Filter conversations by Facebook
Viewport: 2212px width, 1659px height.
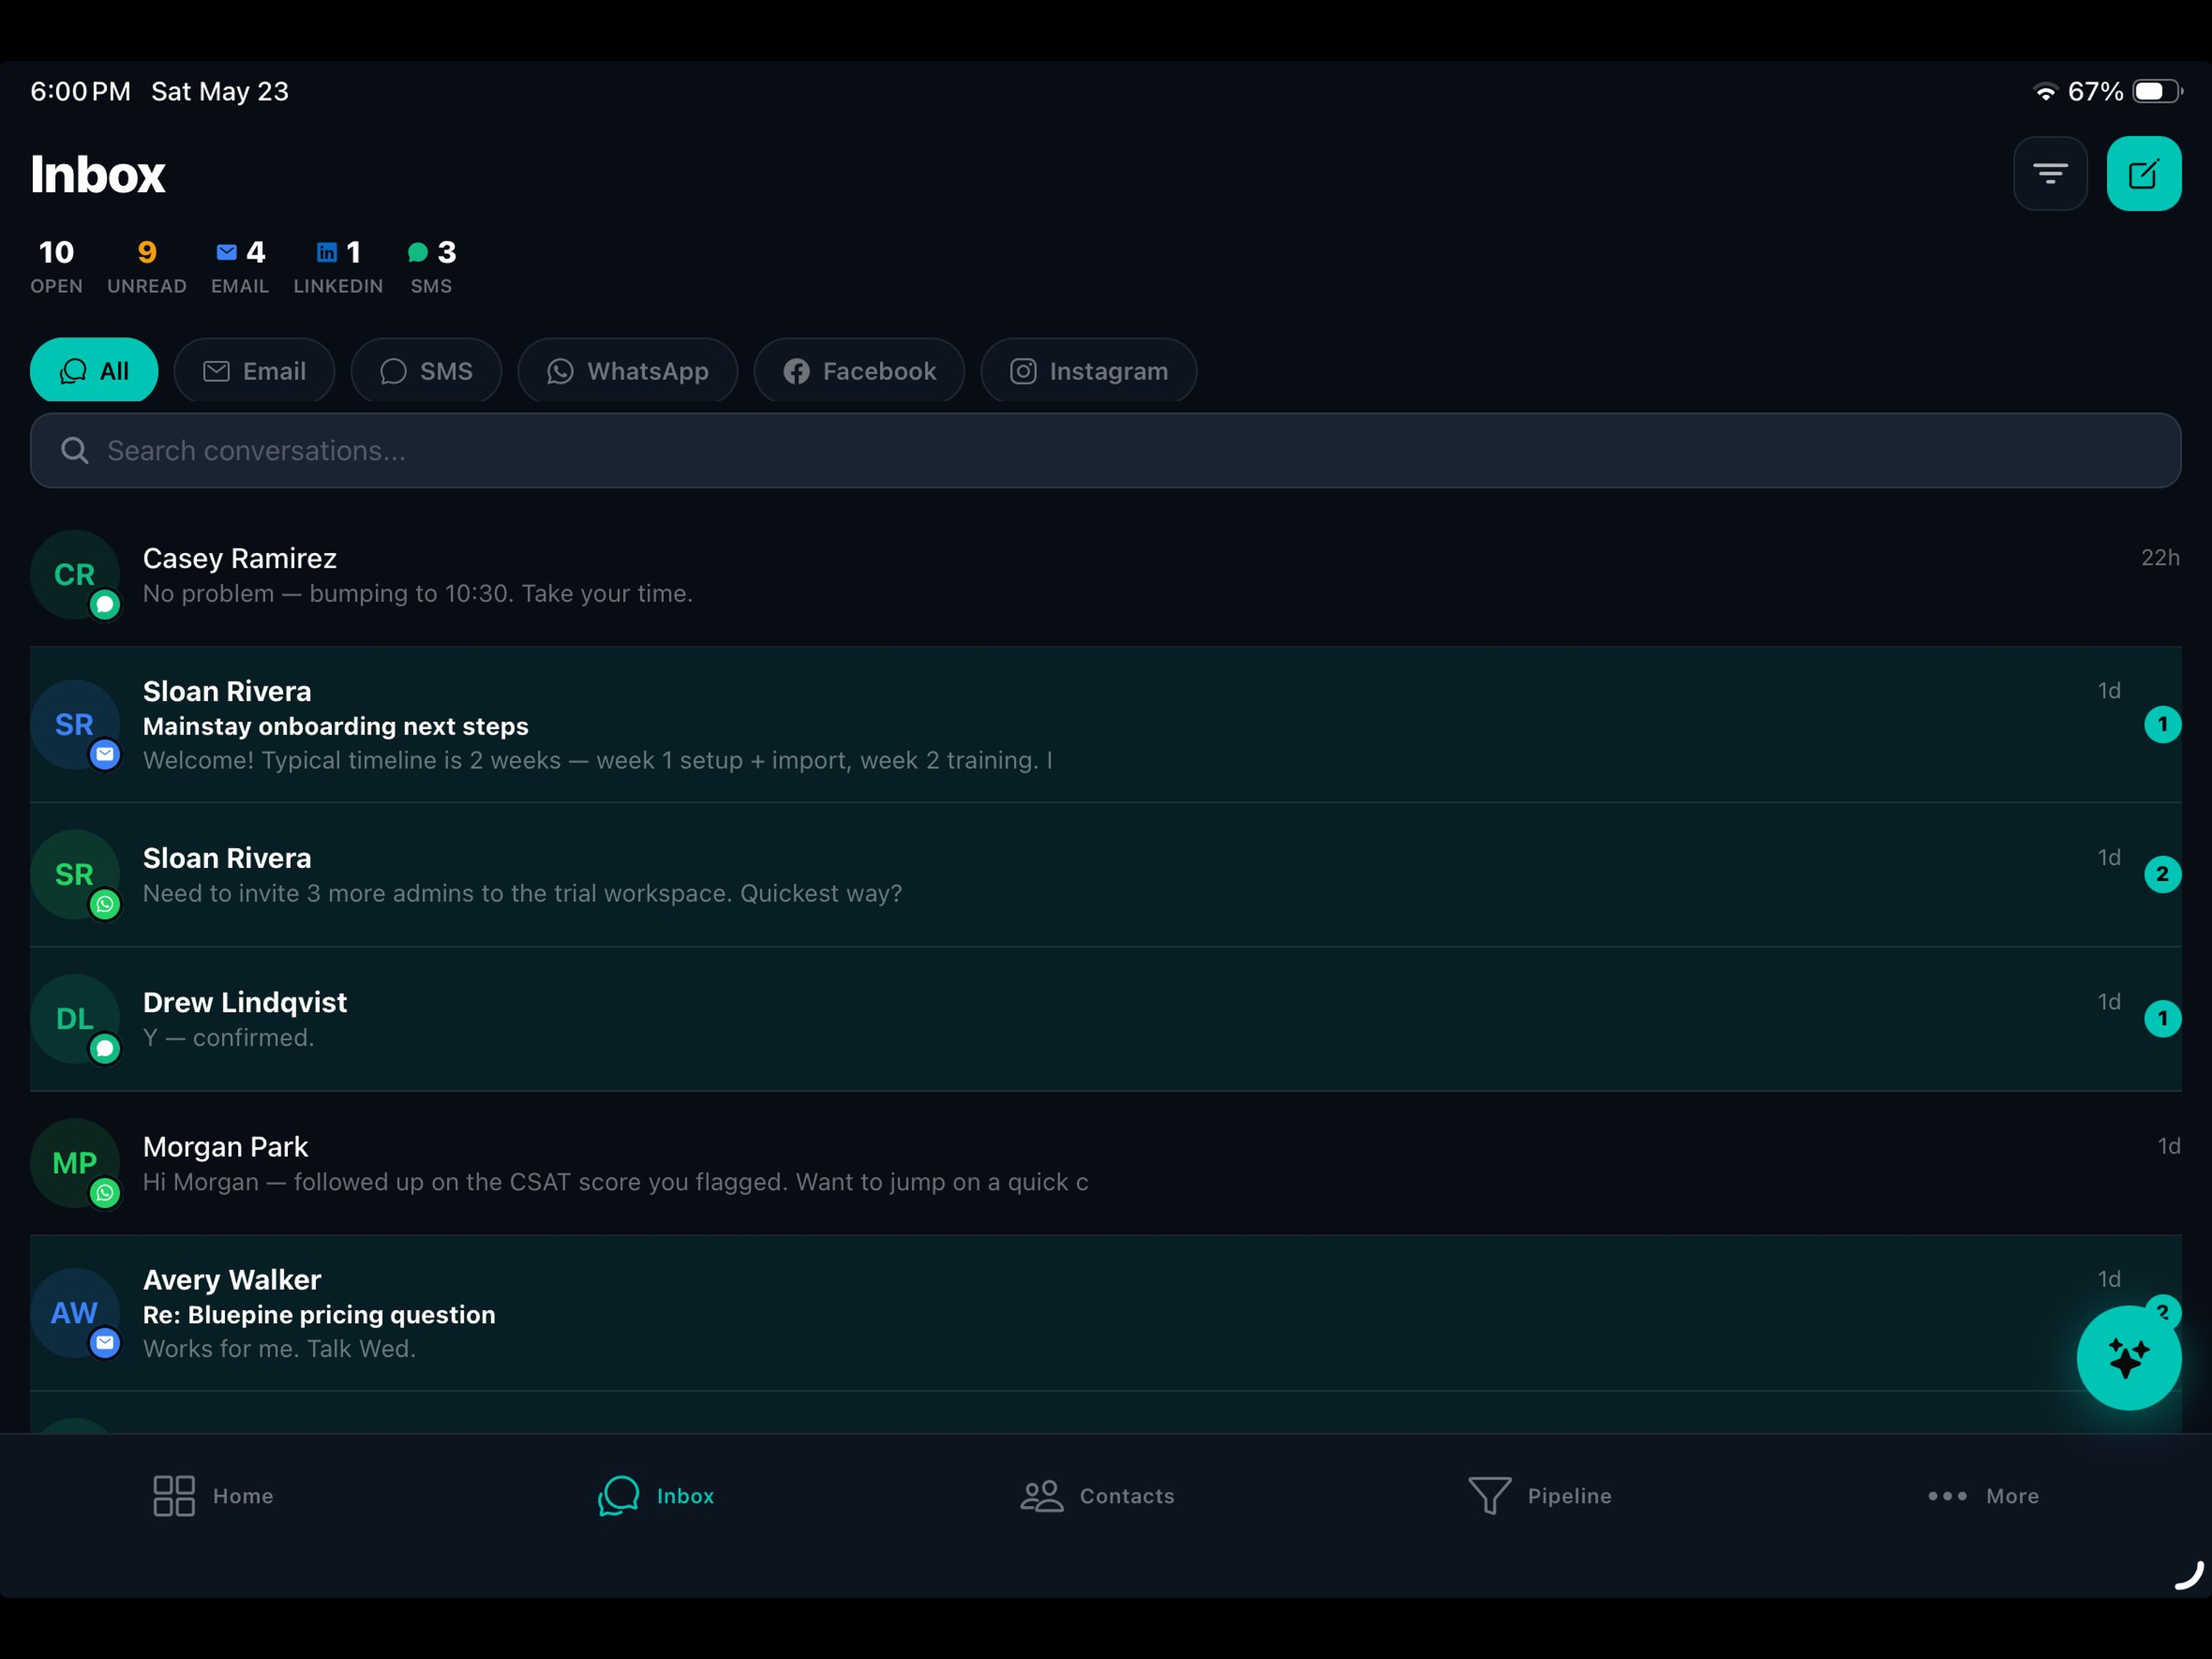tap(859, 371)
